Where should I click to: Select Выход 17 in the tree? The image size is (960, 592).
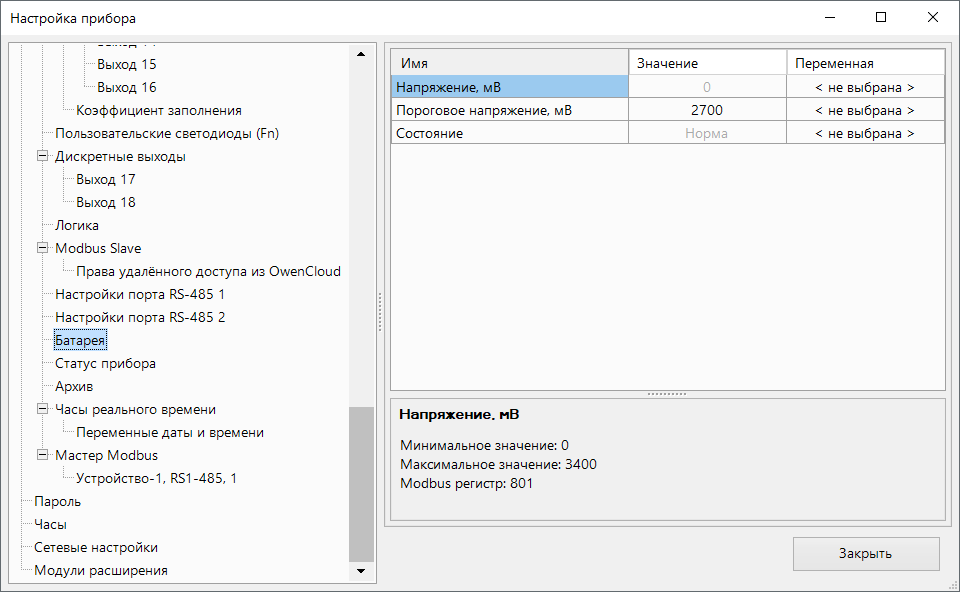point(105,180)
